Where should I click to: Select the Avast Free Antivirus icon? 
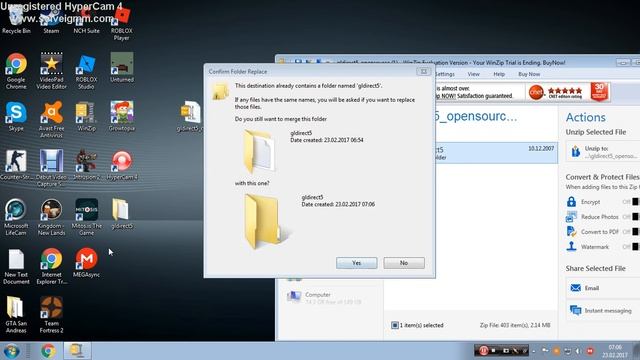pos(51,120)
